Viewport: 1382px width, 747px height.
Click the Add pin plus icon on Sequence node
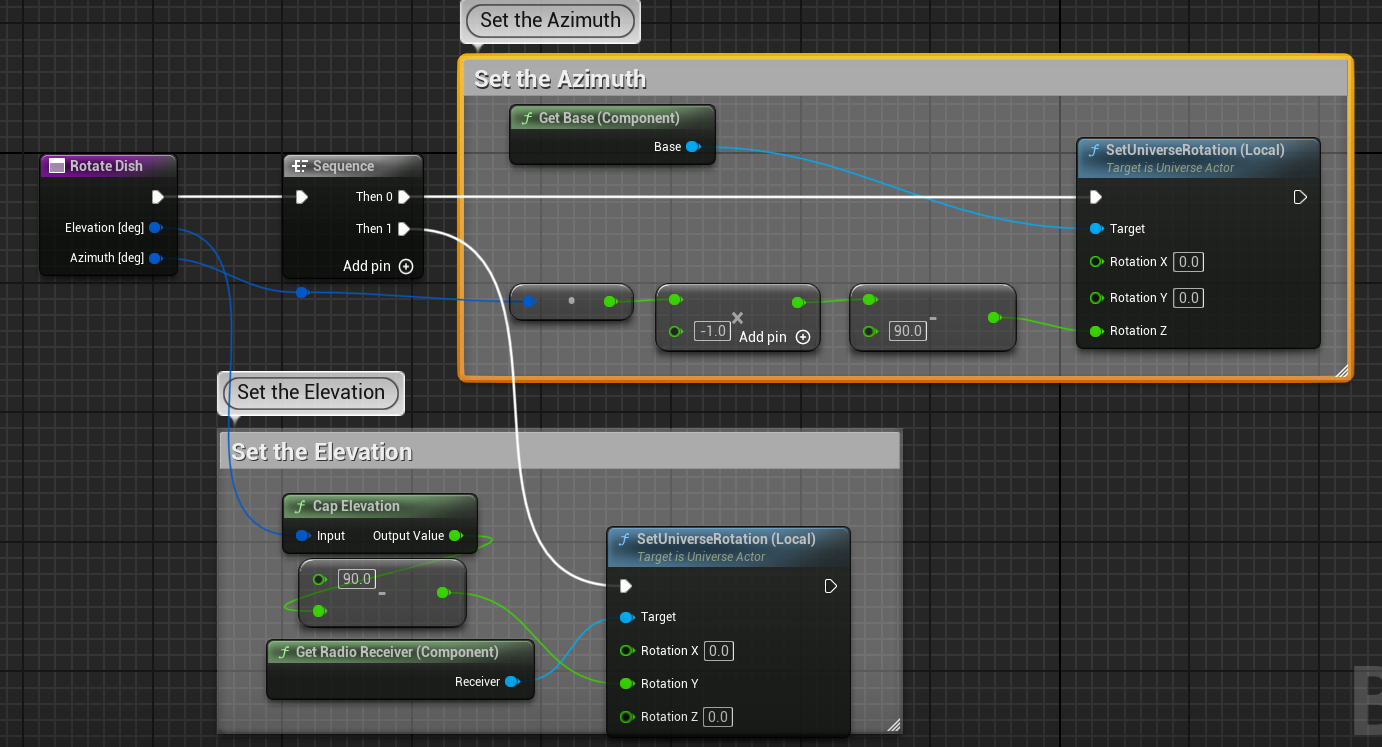pos(406,266)
